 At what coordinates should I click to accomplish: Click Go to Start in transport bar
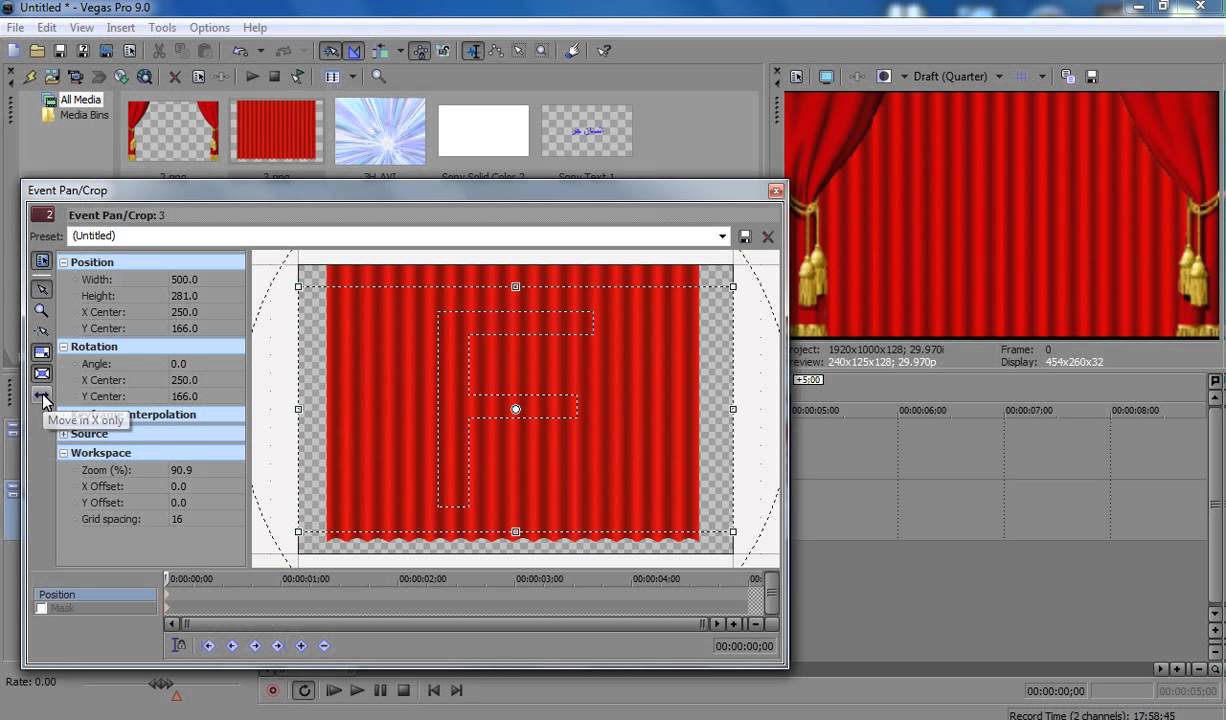click(434, 690)
